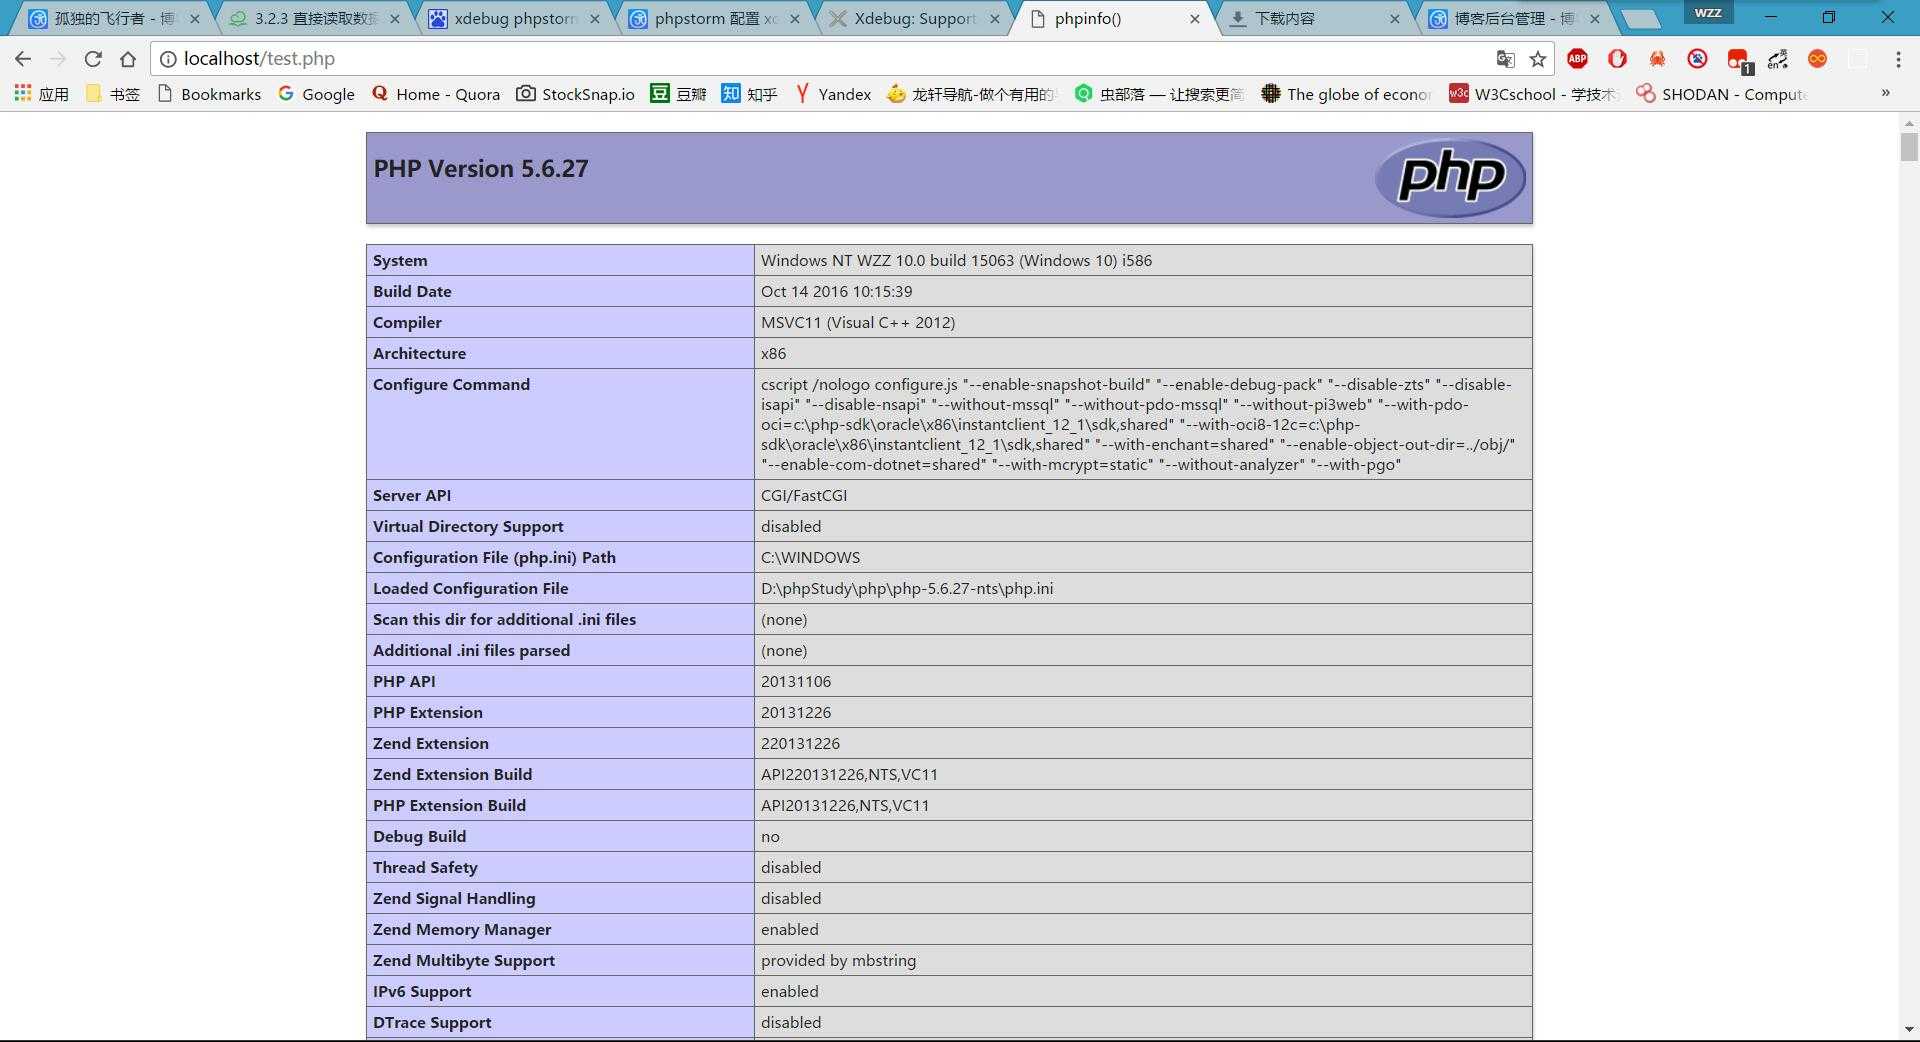Click the PHP Version 5.6.27 heading
1920x1042 pixels.
481,168
